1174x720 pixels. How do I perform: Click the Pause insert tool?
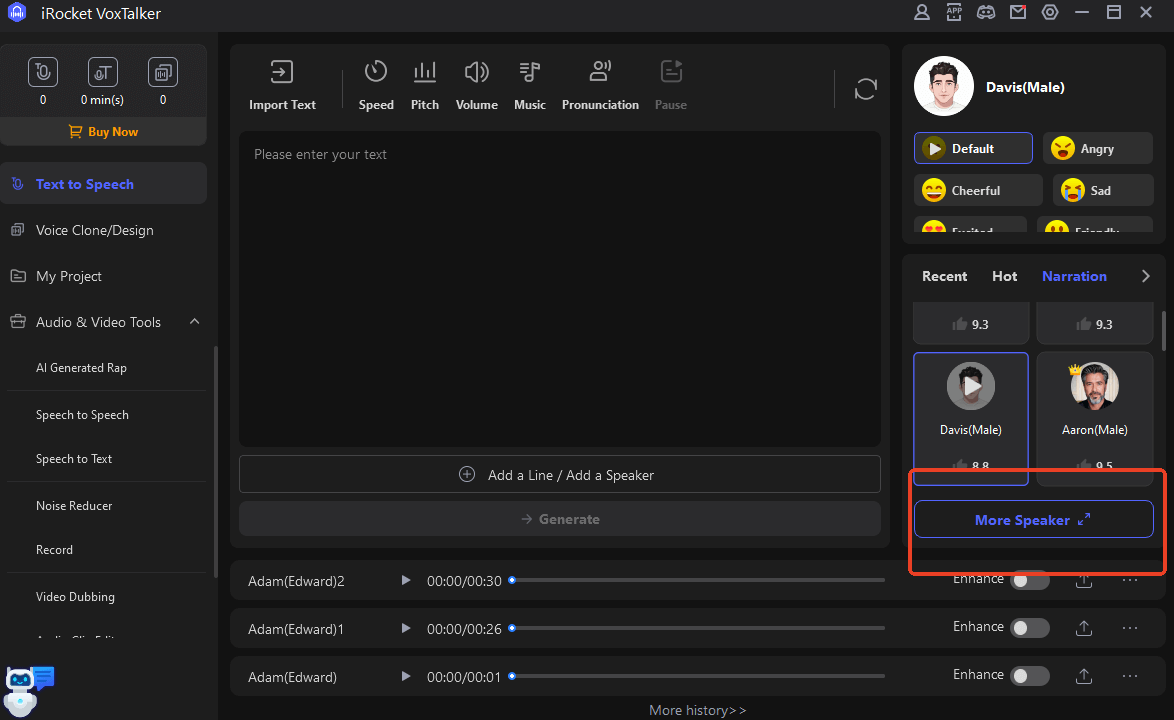pyautogui.click(x=671, y=85)
